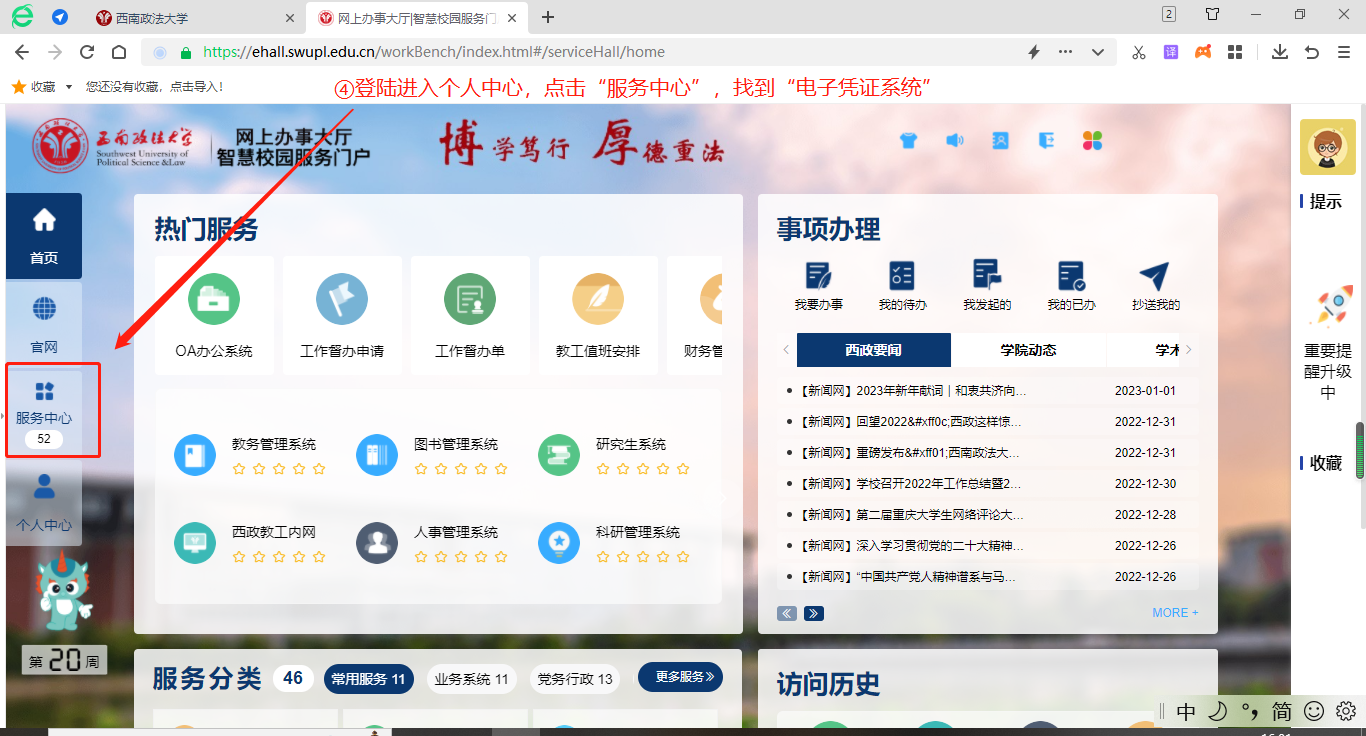Click the 服务中心 sidebar icon

point(44,391)
